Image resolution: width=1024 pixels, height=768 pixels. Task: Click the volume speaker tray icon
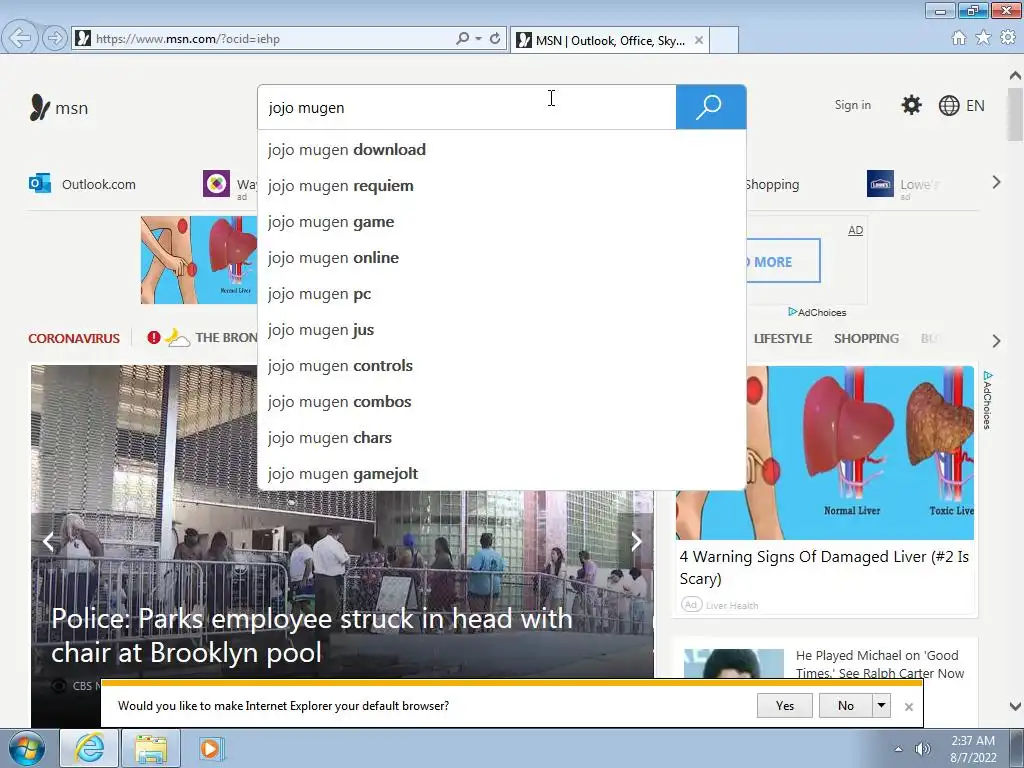click(x=922, y=749)
